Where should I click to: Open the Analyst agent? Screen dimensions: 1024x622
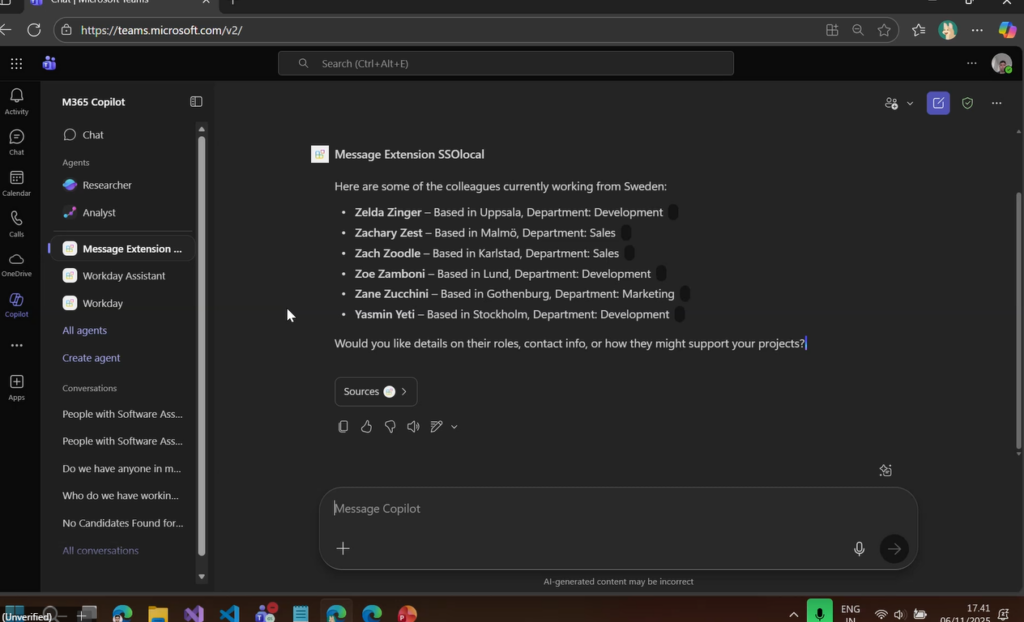coord(122,212)
